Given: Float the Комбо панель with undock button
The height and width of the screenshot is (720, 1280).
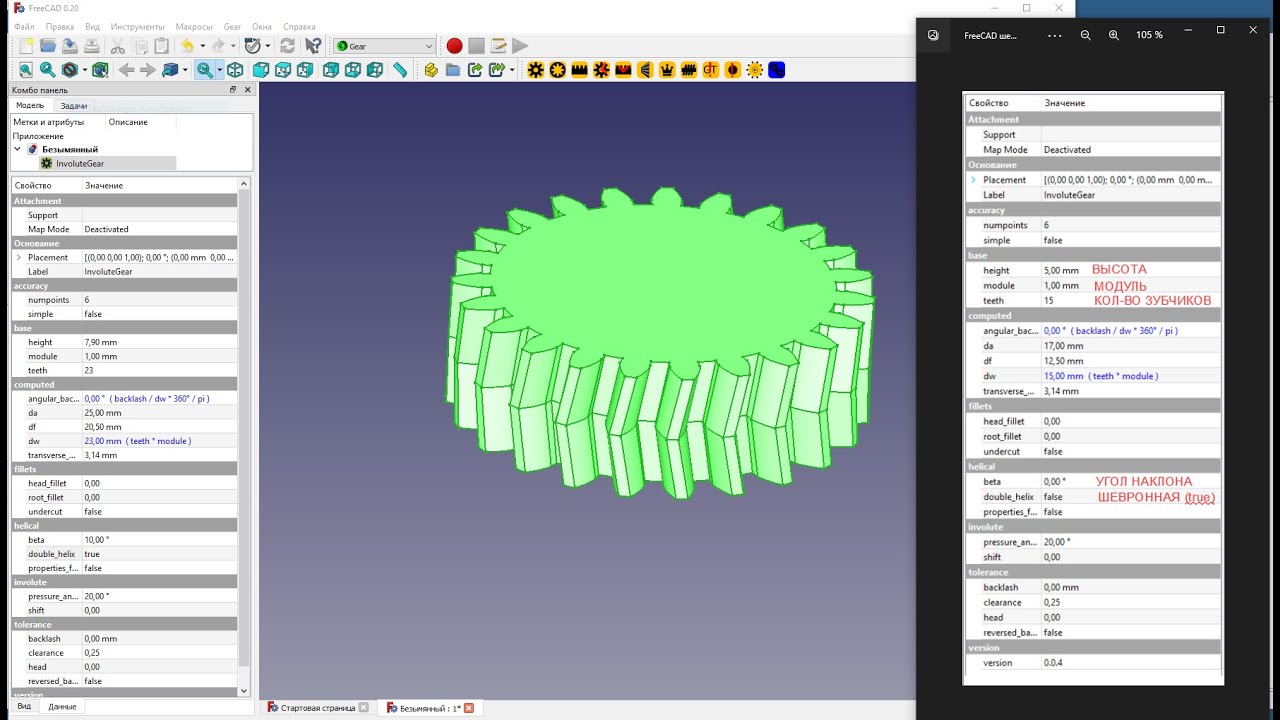Looking at the screenshot, I should click(233, 90).
